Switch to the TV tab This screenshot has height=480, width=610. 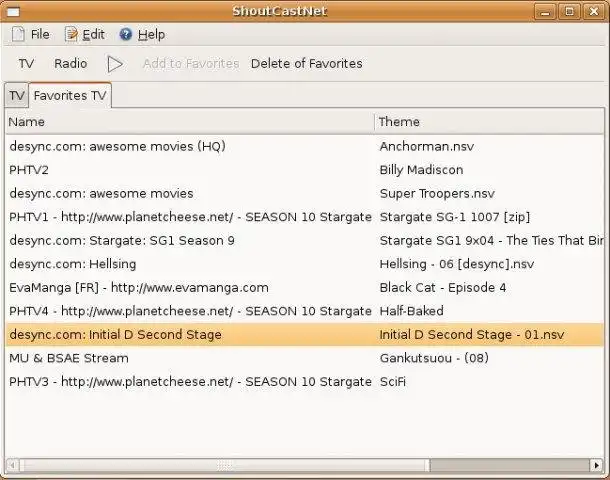(x=17, y=96)
